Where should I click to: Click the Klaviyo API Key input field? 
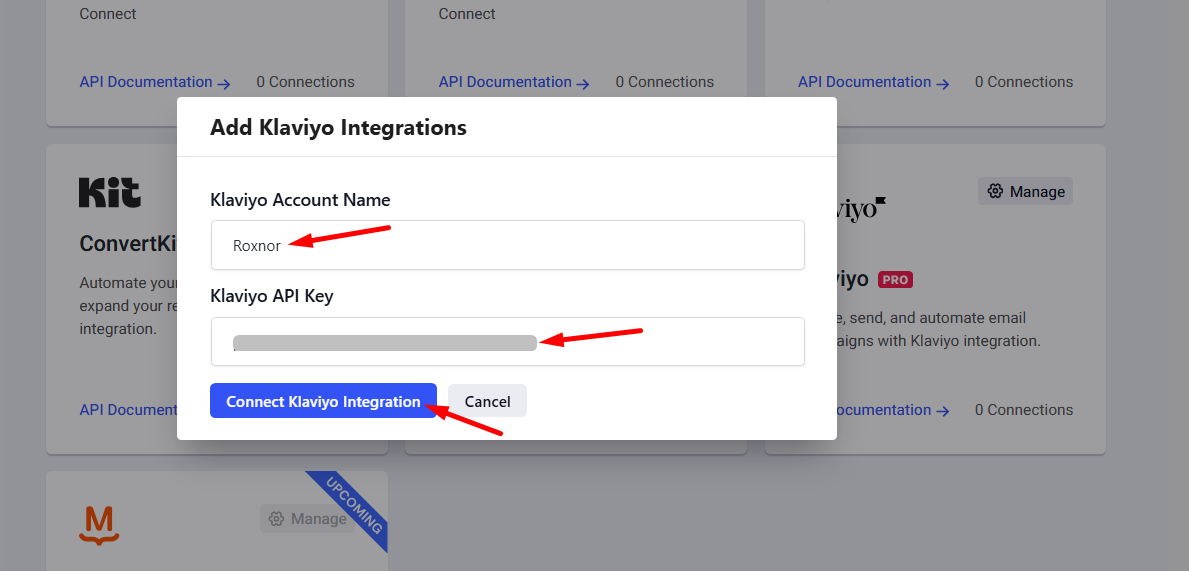click(507, 341)
